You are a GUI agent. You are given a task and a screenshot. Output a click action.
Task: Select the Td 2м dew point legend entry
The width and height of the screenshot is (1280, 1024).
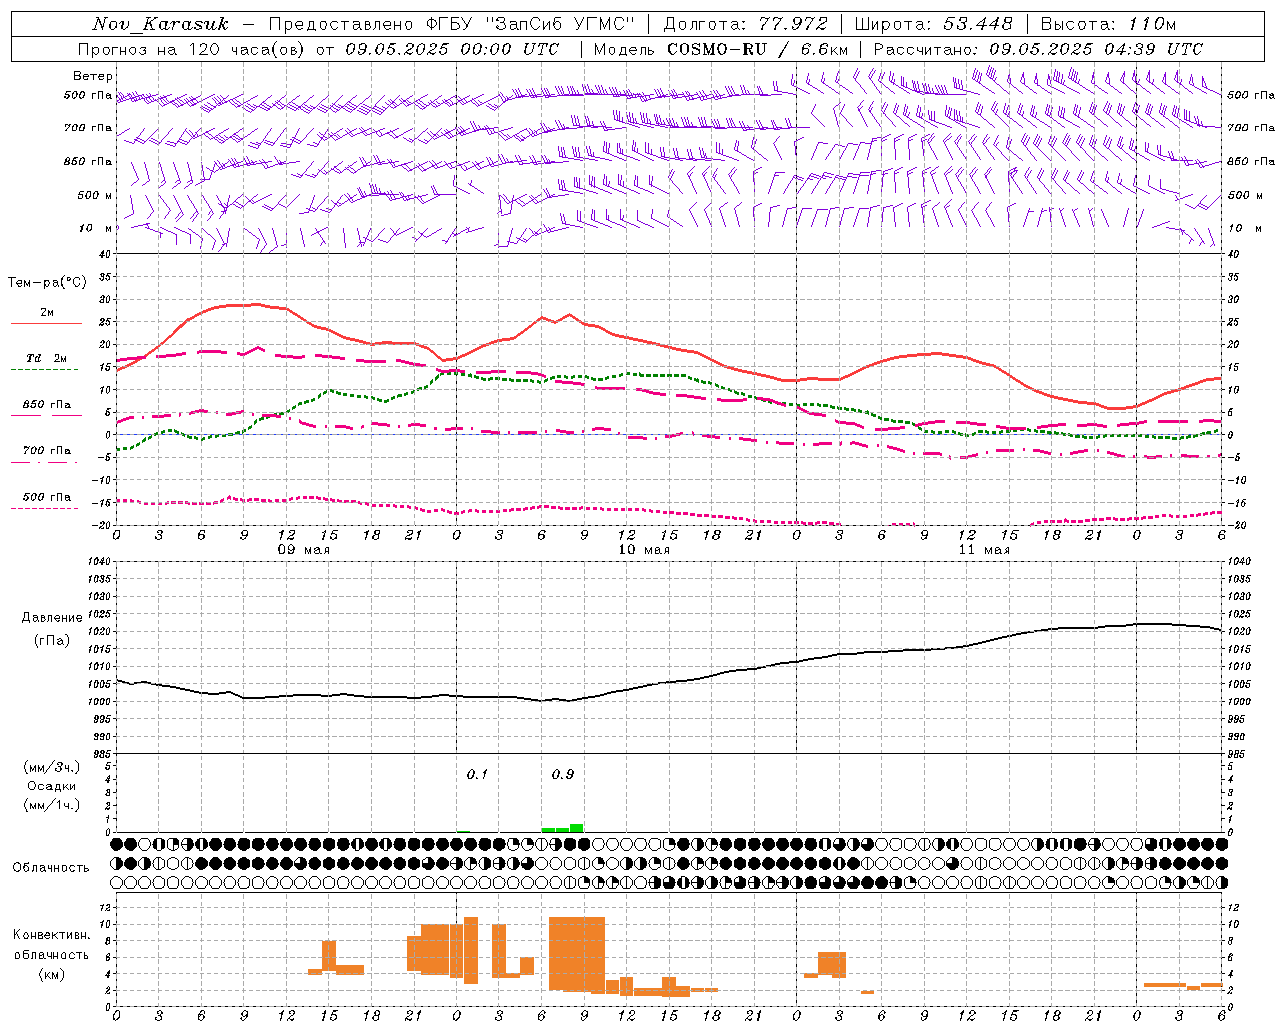tap(46, 358)
